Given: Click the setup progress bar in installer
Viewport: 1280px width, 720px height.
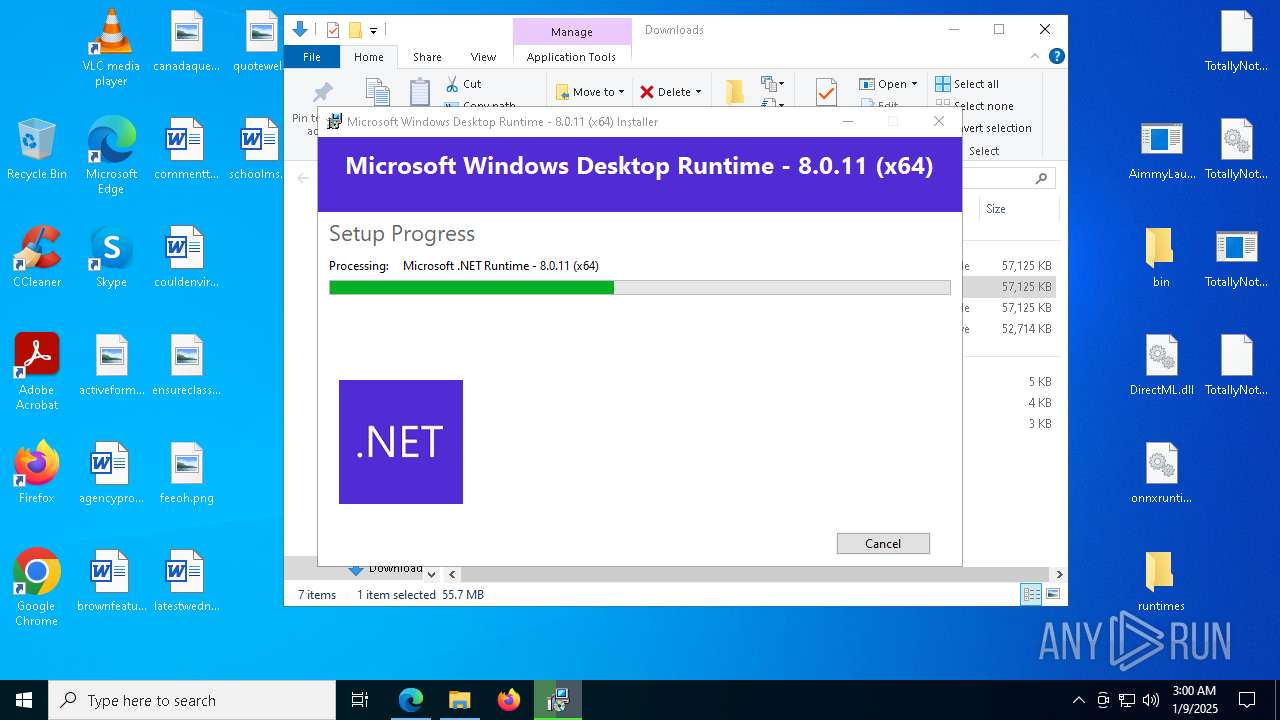Looking at the screenshot, I should tap(639, 287).
